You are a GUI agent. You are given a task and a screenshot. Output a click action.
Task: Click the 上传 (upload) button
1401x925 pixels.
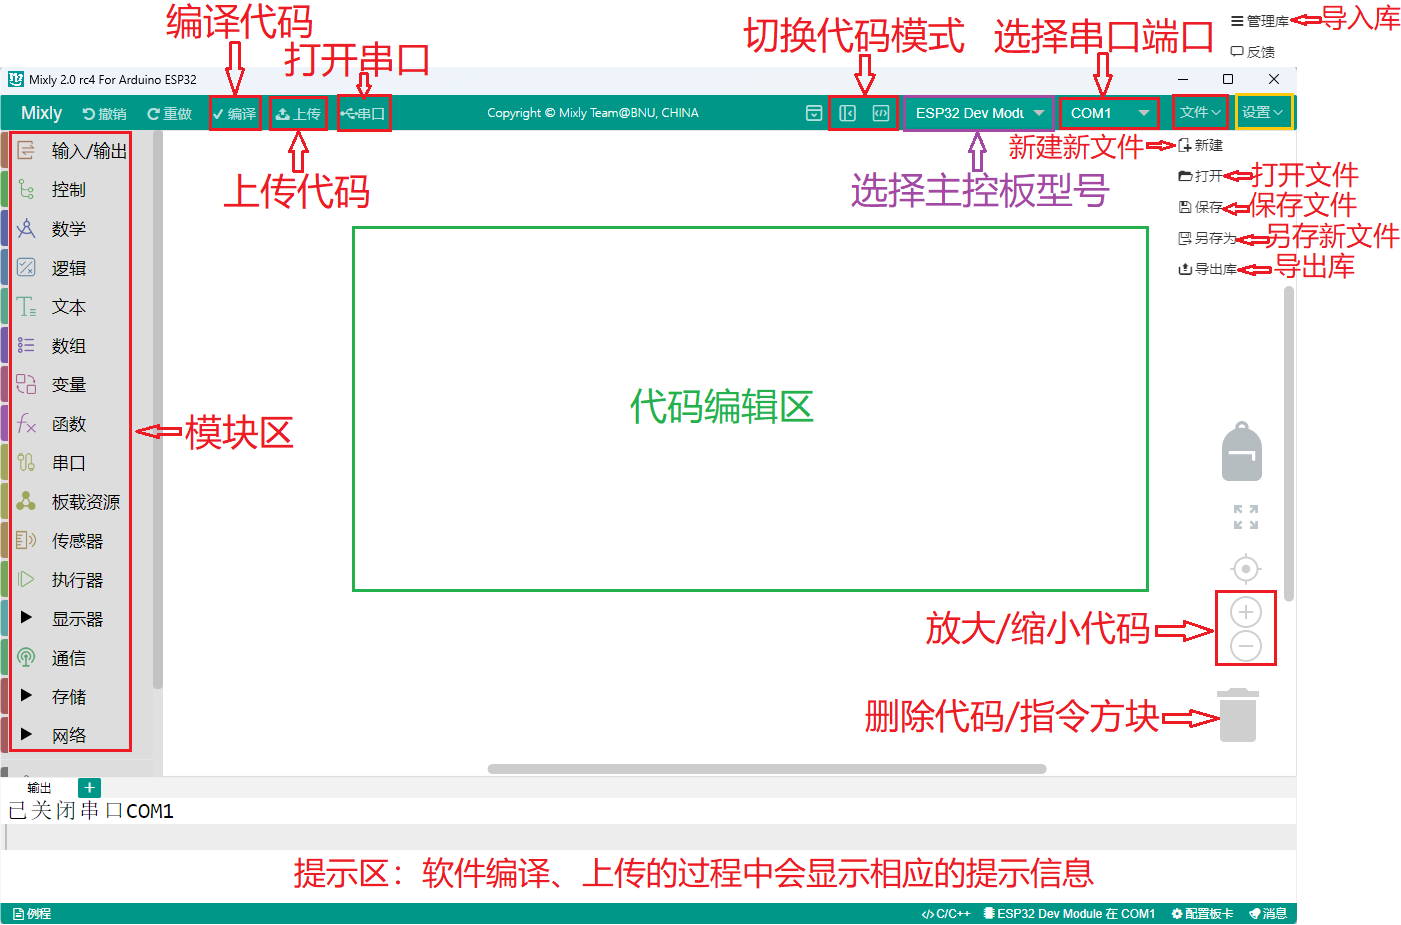click(298, 114)
